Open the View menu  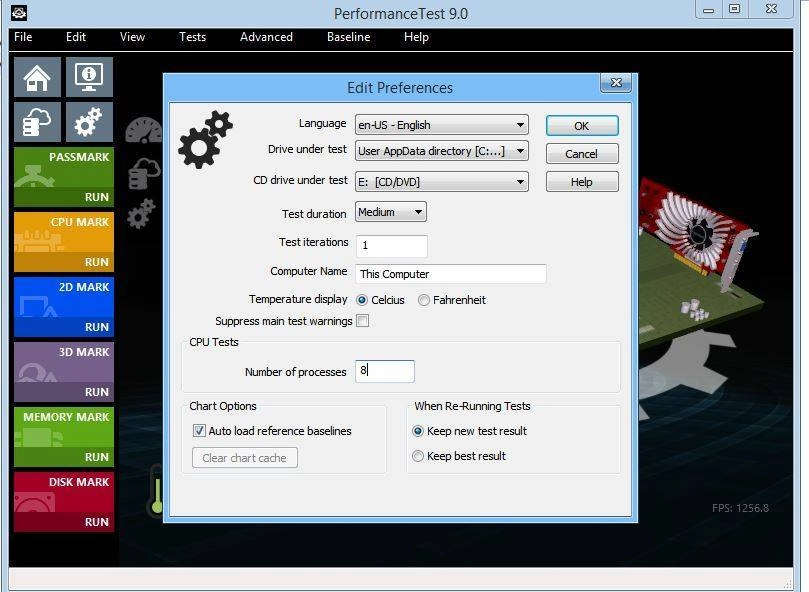coord(133,37)
